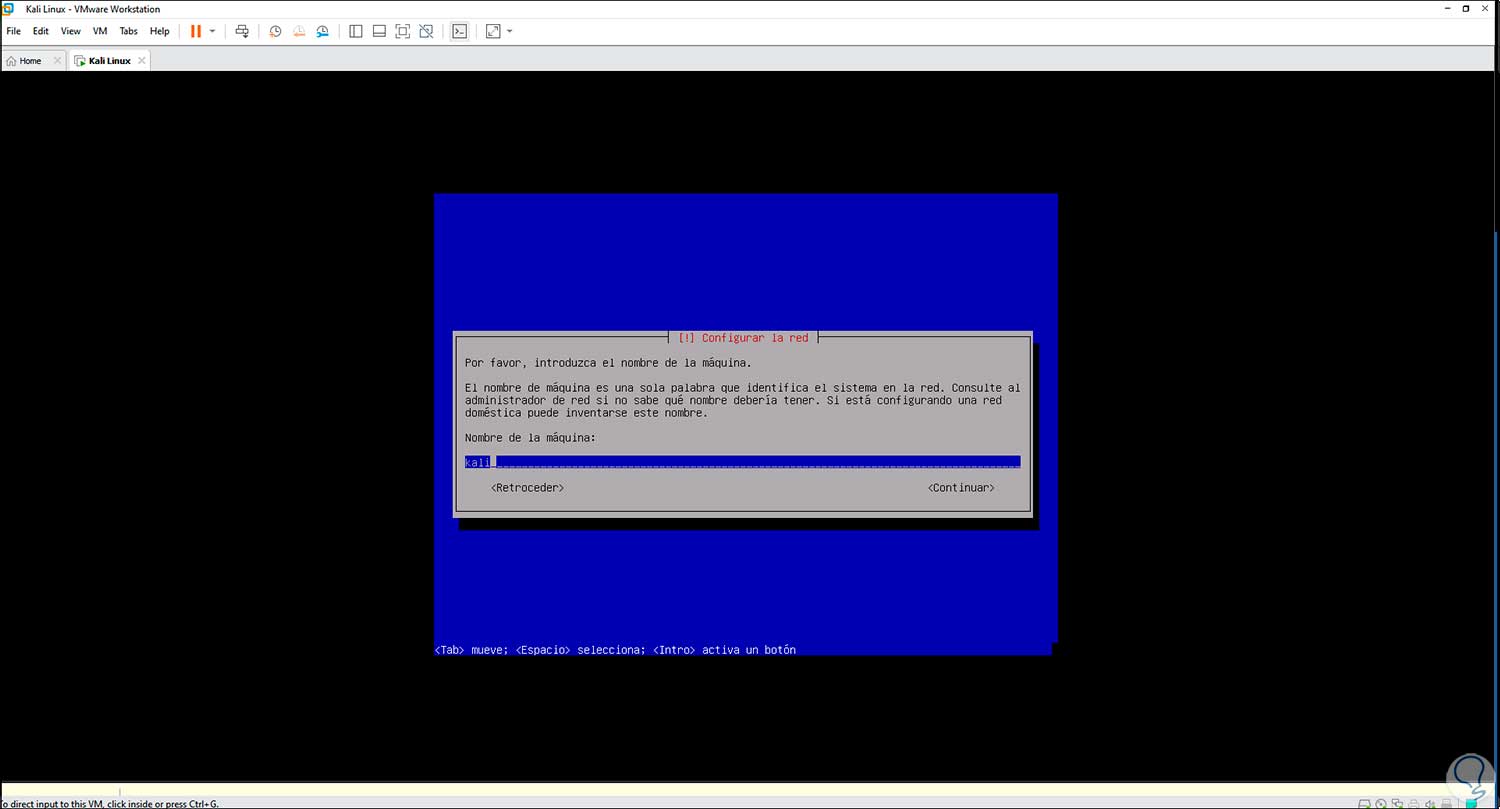Click the network adapter status icon
This screenshot has height=809, width=1500.
click(1398, 803)
